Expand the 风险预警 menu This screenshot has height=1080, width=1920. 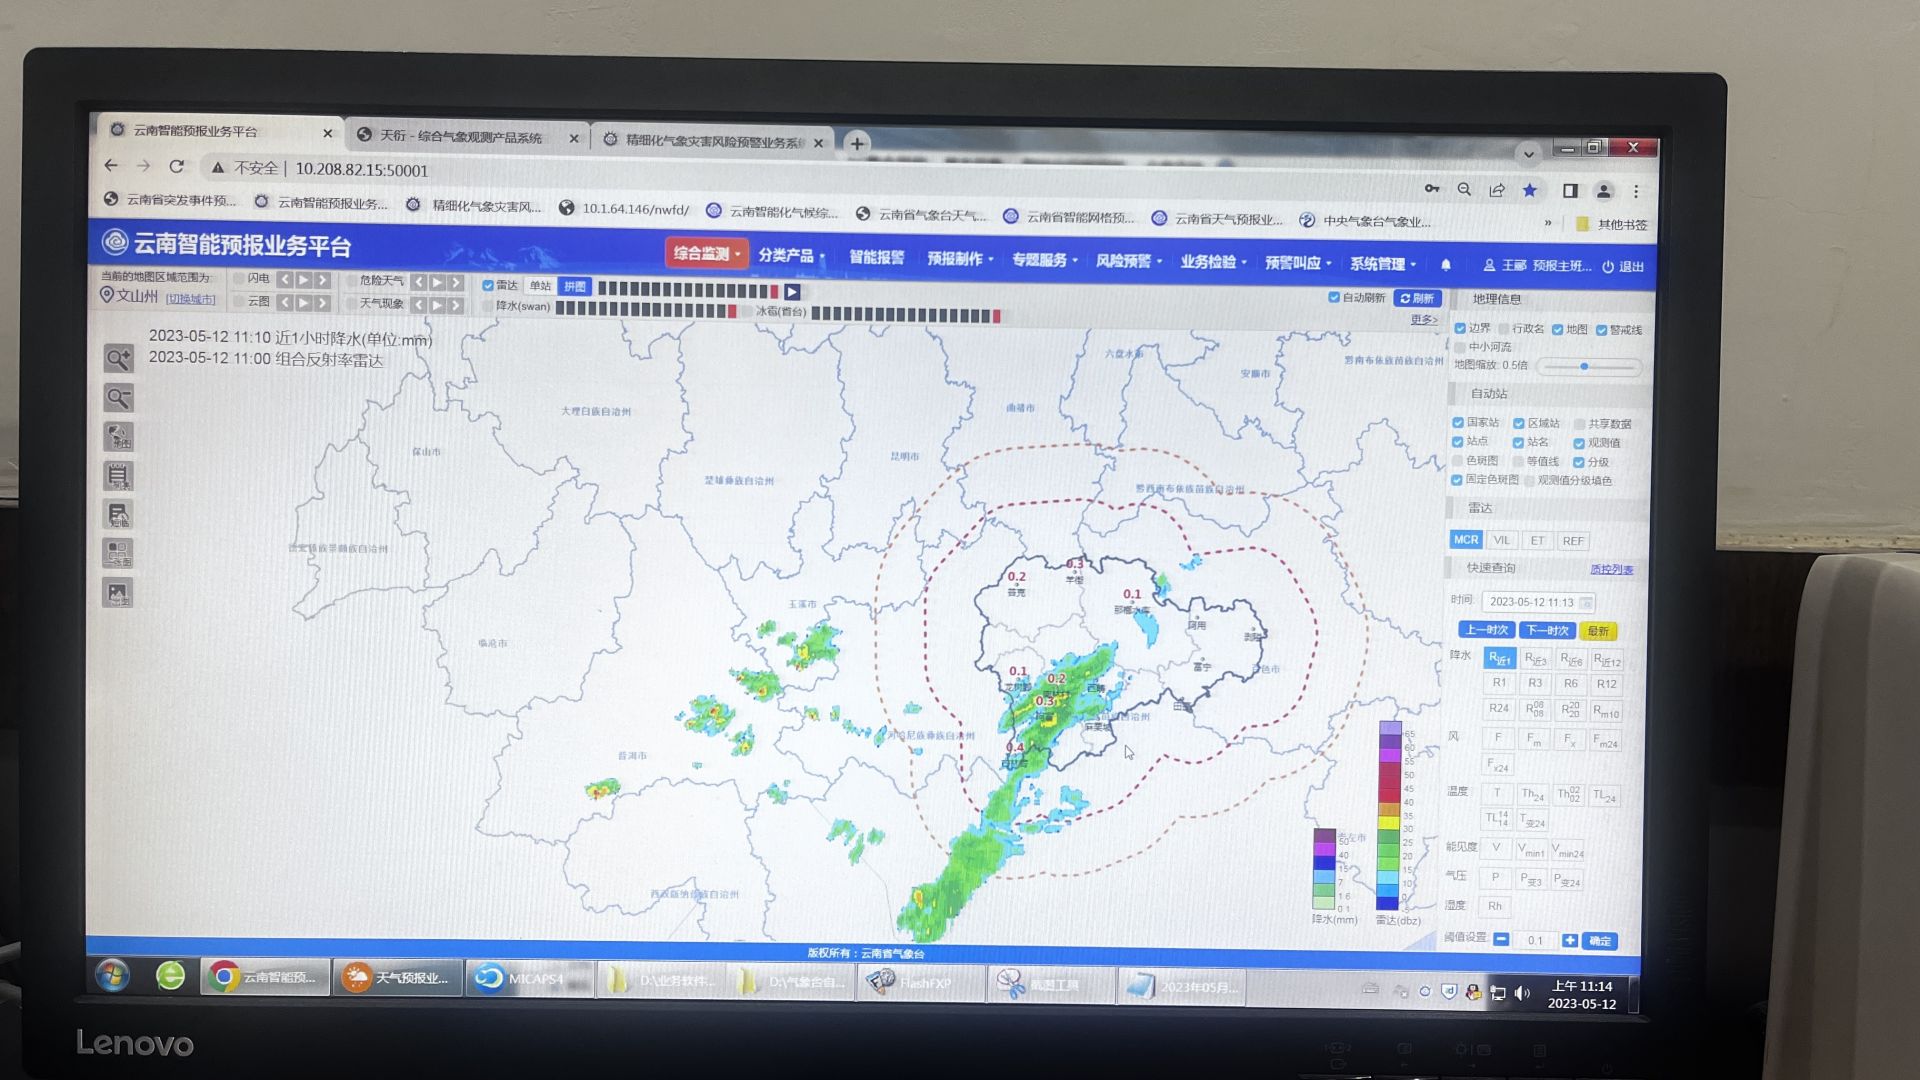(x=1129, y=260)
